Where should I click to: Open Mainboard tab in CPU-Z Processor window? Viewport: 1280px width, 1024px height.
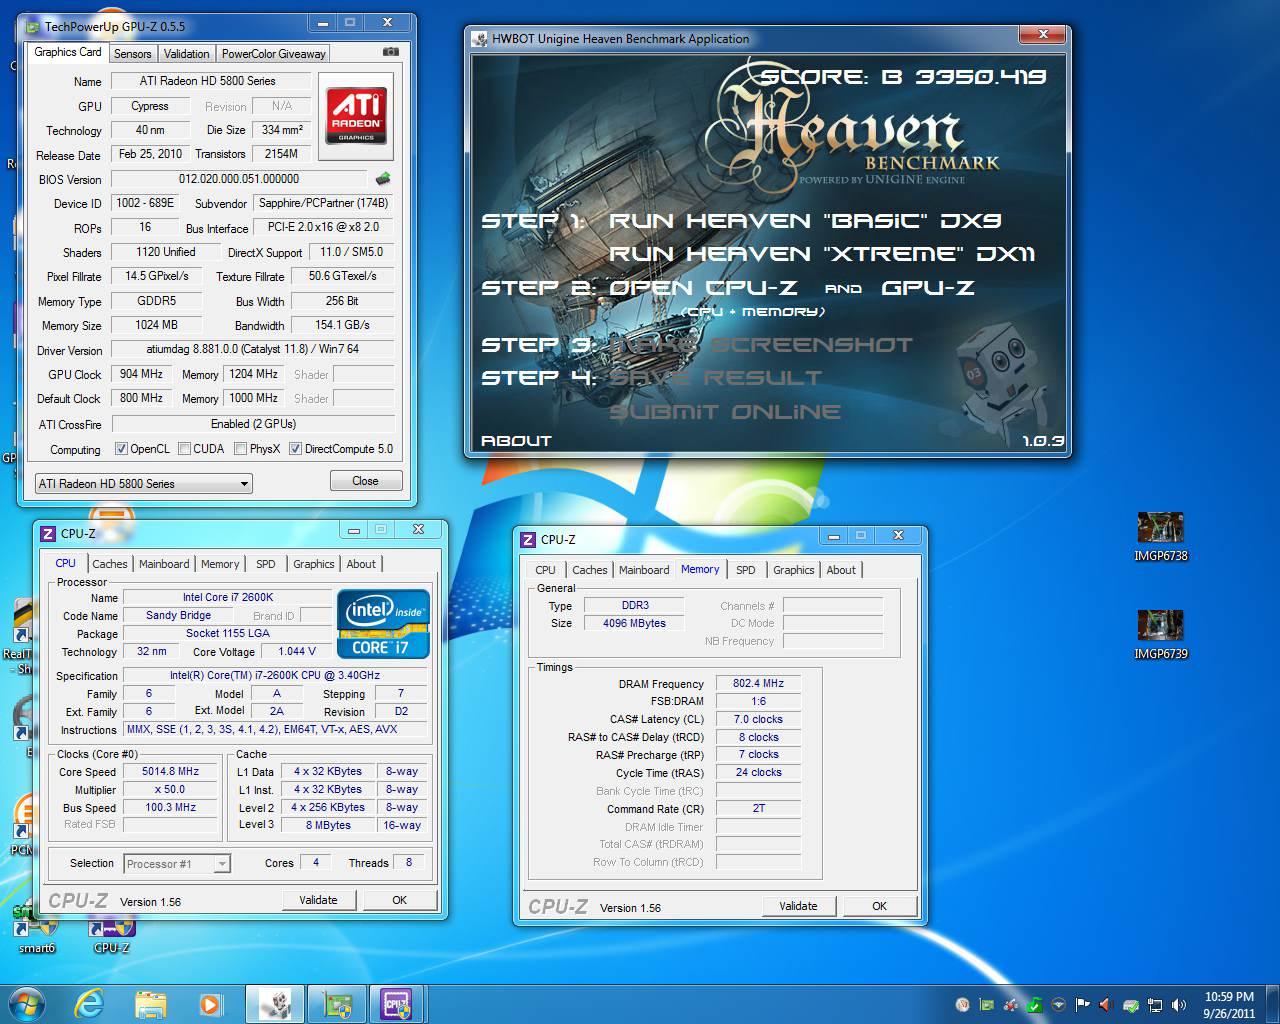pos(164,564)
